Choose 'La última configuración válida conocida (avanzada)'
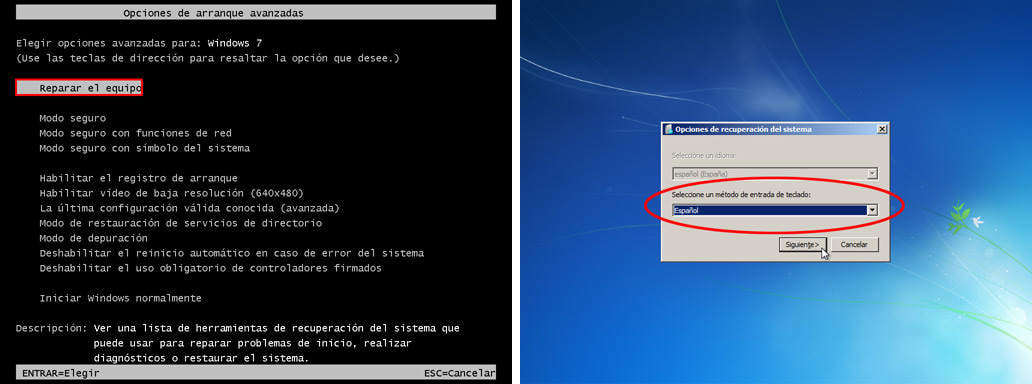This screenshot has width=1032, height=384. (189, 208)
